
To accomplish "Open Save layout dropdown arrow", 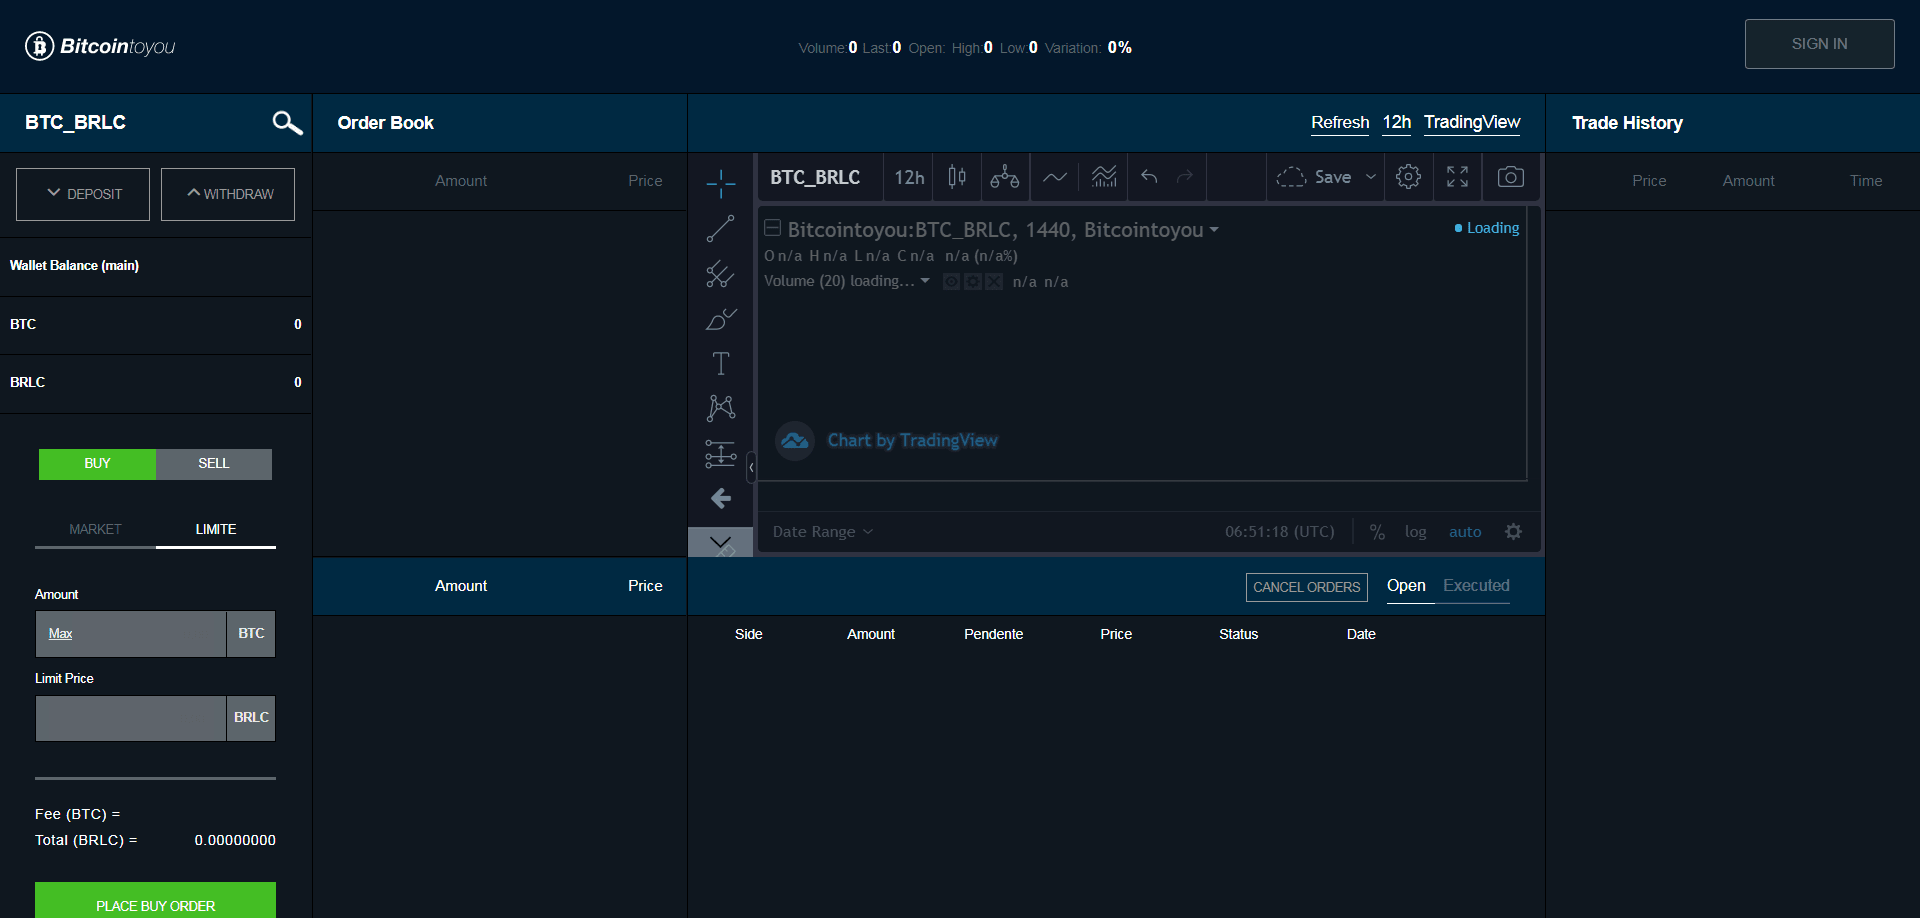I will pos(1371,177).
